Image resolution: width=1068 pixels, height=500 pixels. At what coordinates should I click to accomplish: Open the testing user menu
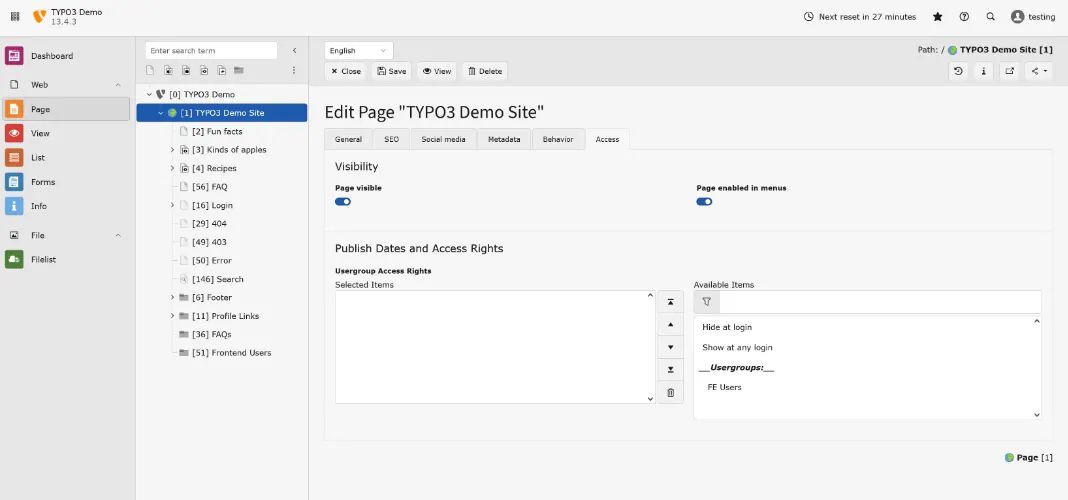coord(1033,16)
